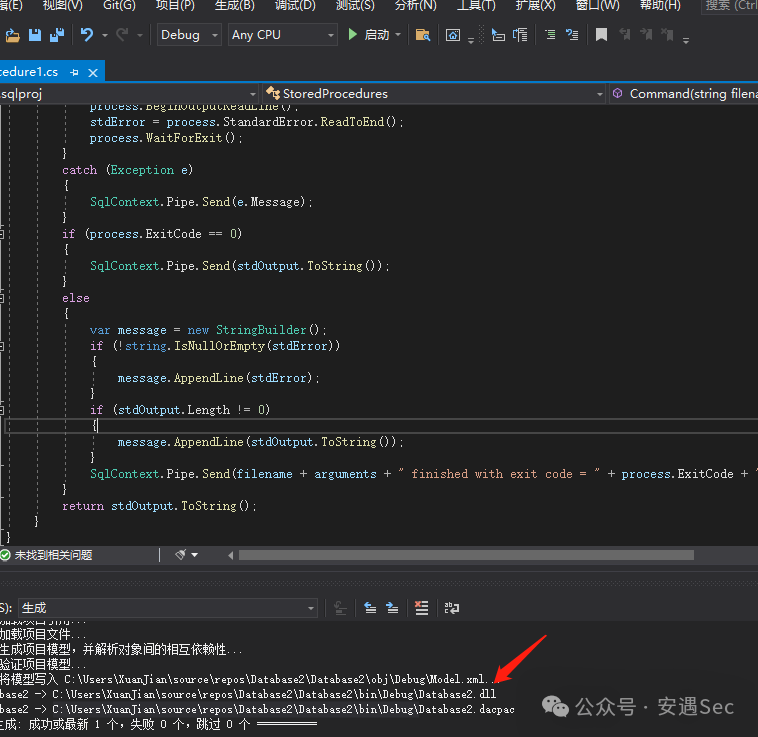
Task: Click the bookmark icon in toolbar
Action: pyautogui.click(x=601, y=35)
